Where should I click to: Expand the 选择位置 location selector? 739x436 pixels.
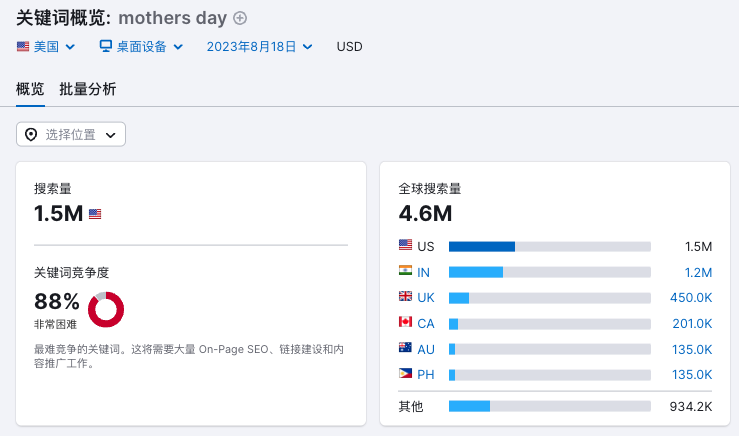(x=71, y=134)
